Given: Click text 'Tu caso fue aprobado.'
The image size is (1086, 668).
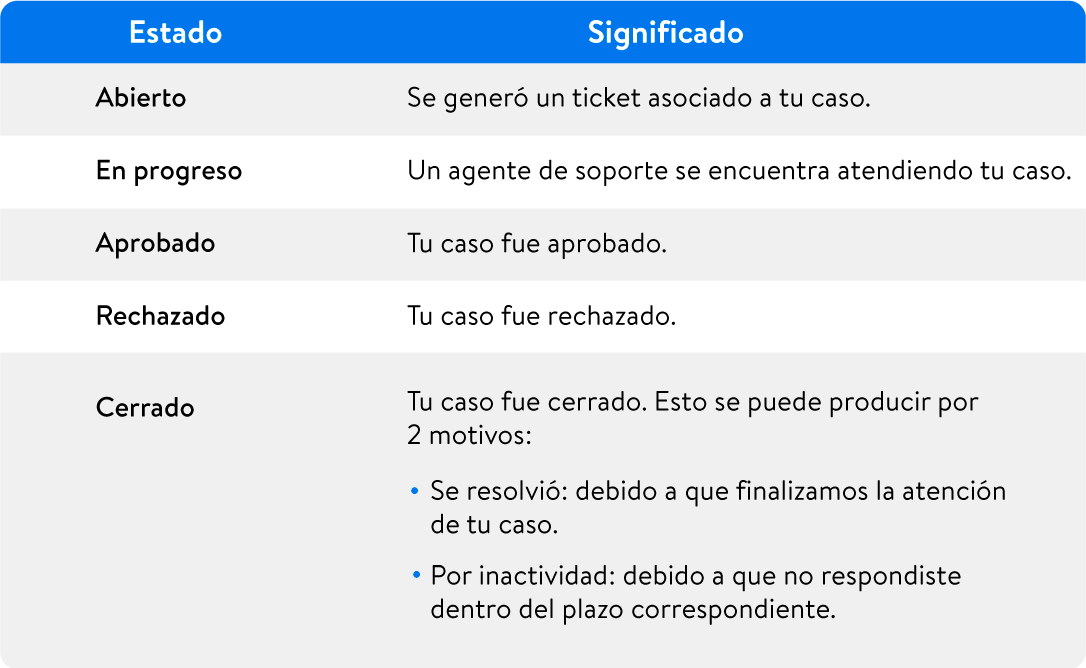Looking at the screenshot, I should coord(537,244).
